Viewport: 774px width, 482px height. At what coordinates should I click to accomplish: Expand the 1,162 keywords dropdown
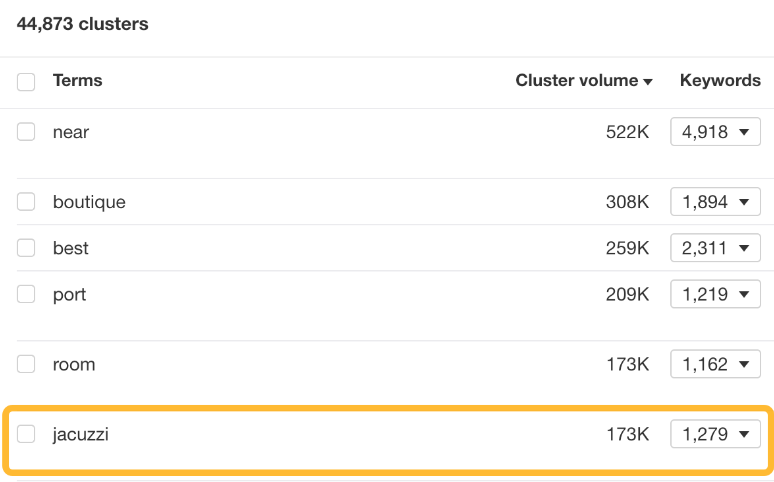click(x=715, y=365)
